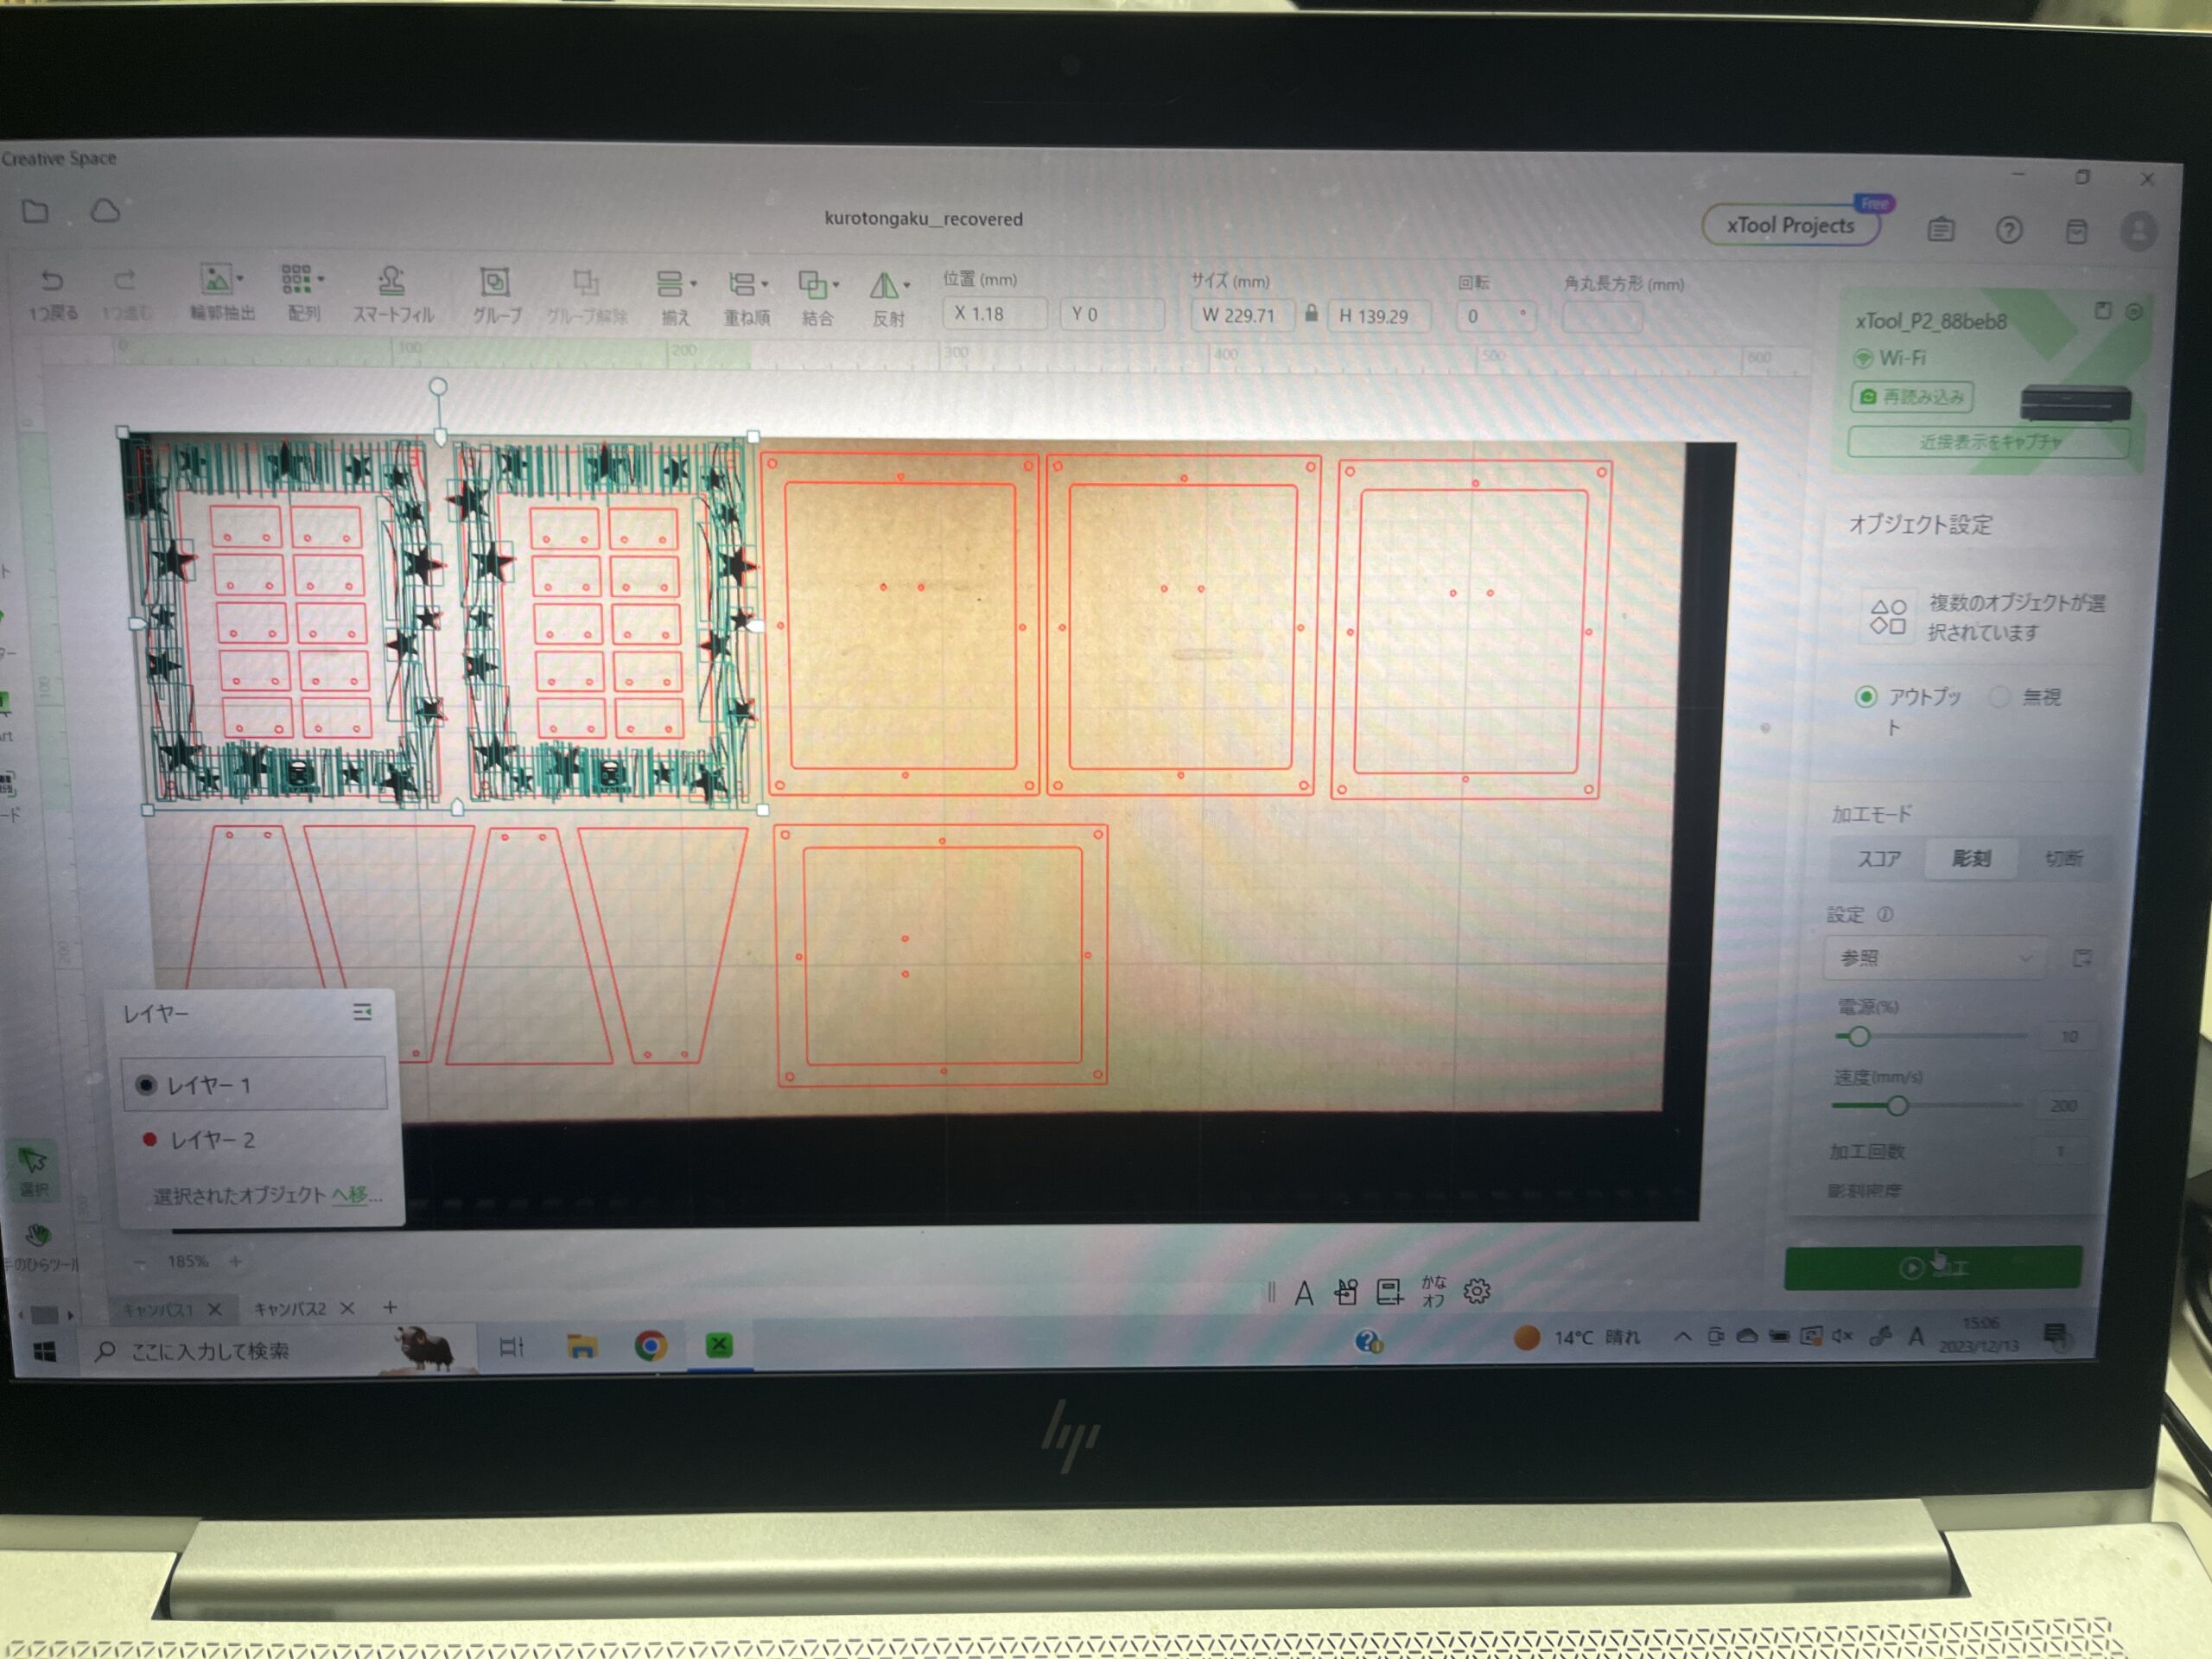Open the 結合 combine tool
Viewport: 2212px width, 1659px height.
[x=817, y=299]
